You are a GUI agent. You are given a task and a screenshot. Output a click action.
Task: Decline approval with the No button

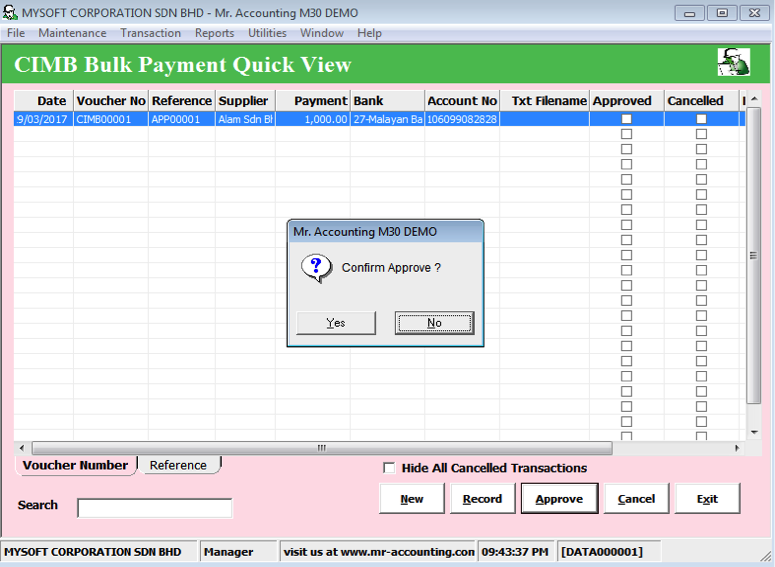[x=434, y=323]
